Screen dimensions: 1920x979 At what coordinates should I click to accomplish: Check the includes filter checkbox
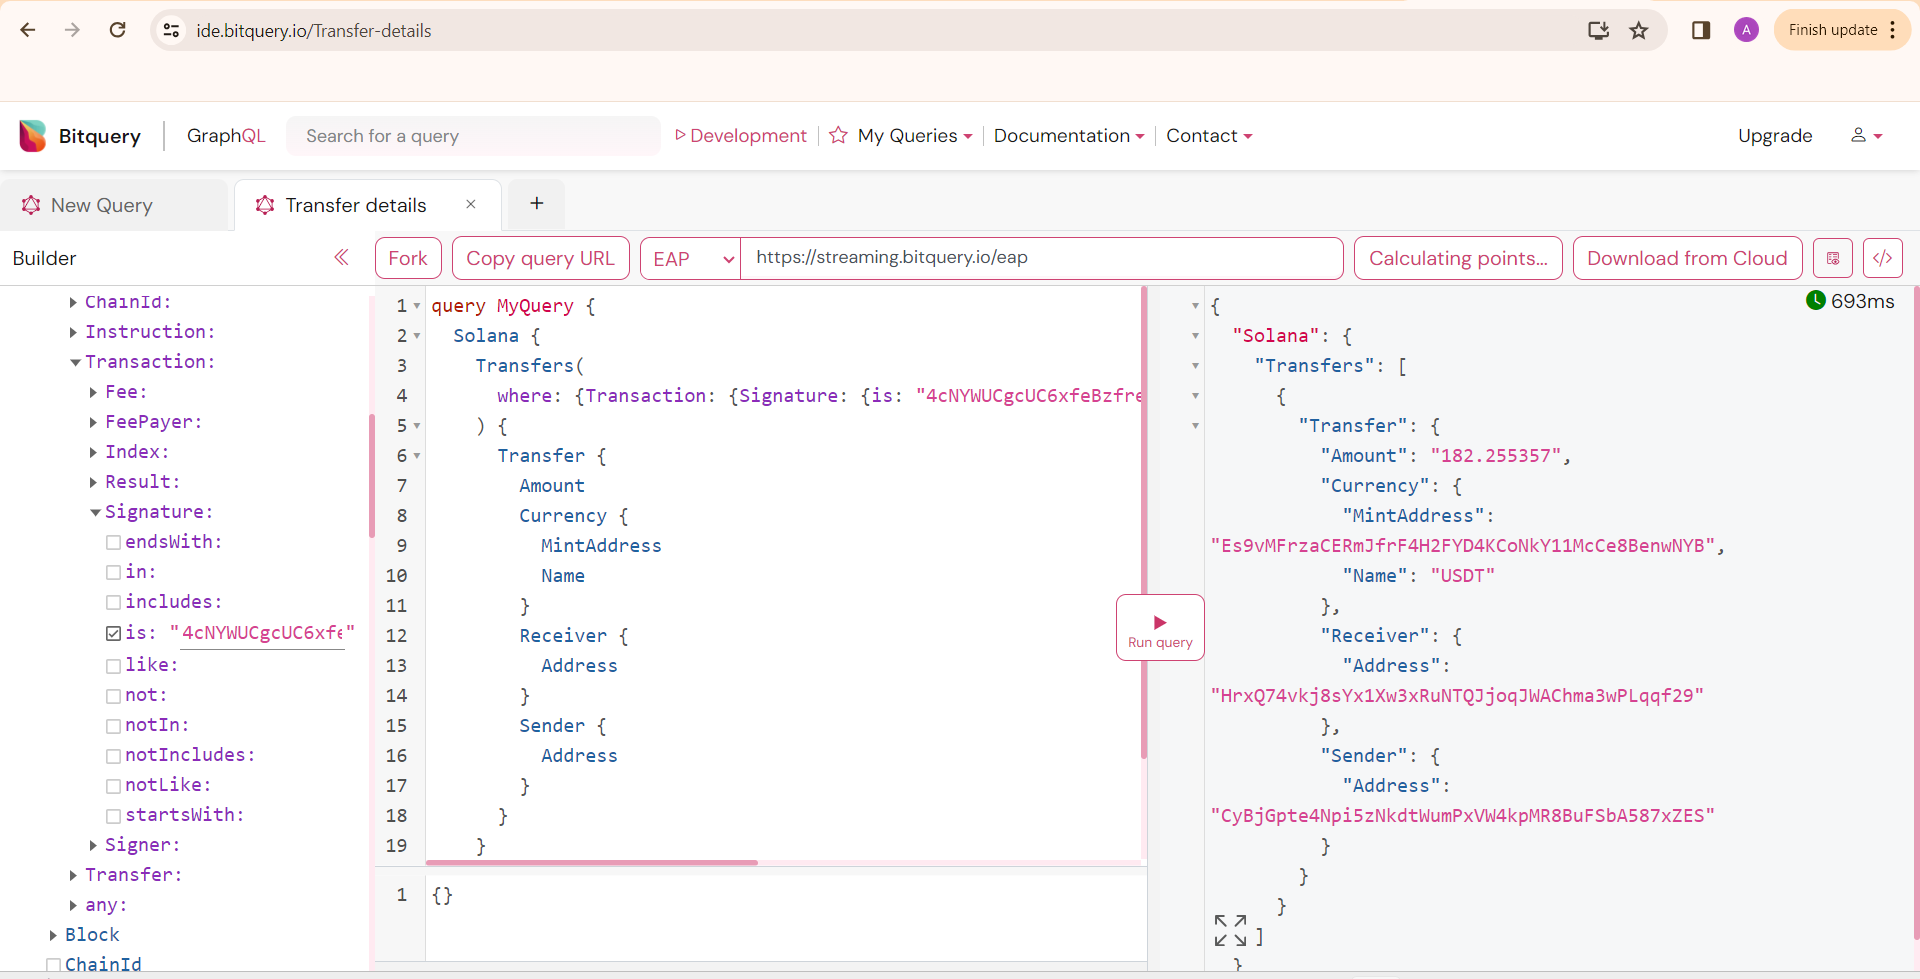(114, 602)
